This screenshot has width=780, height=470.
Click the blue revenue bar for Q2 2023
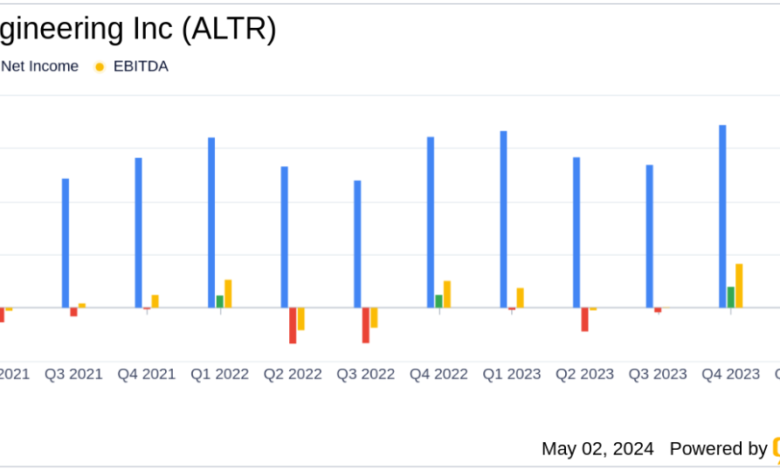[x=577, y=233]
